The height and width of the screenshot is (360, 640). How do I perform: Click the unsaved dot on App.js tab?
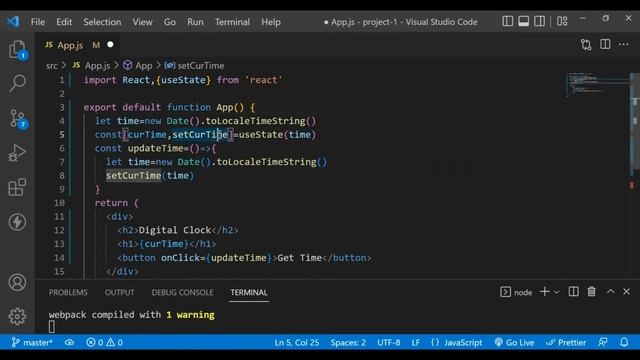coord(110,44)
